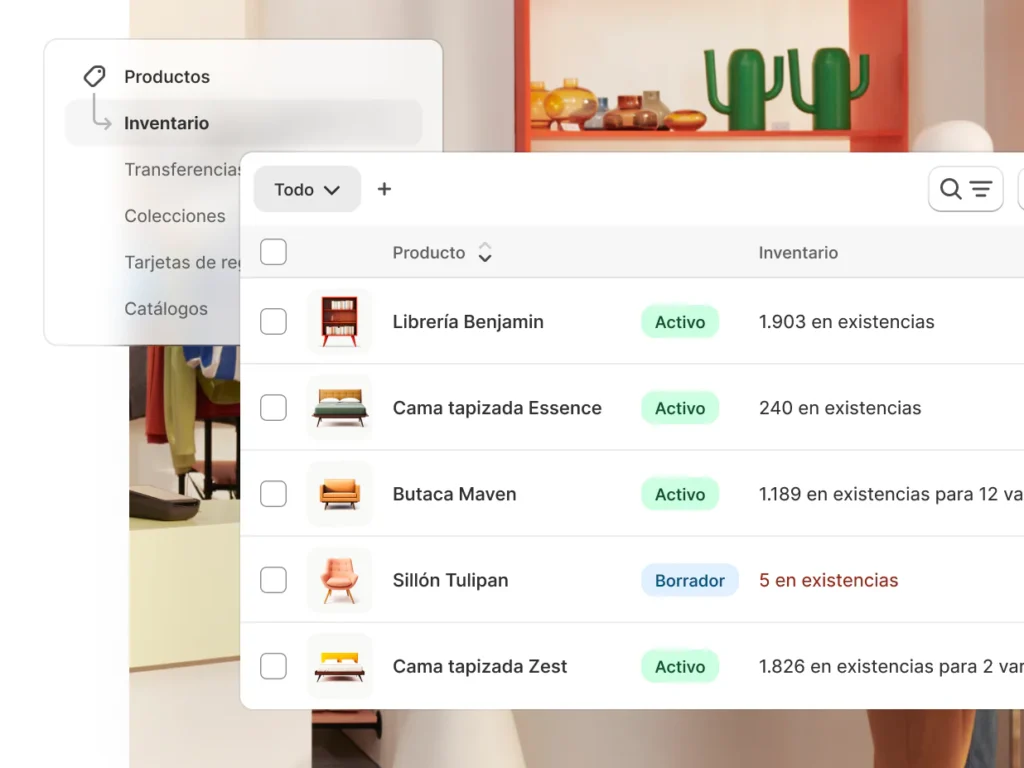
Task: Click the Borrador status badge
Action: point(689,580)
